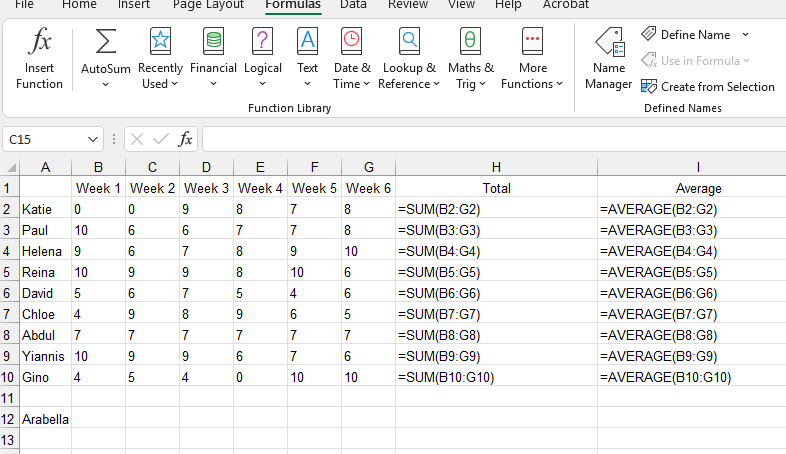The image size is (786, 454).
Task: Switch to the Data tab
Action: tap(352, 5)
